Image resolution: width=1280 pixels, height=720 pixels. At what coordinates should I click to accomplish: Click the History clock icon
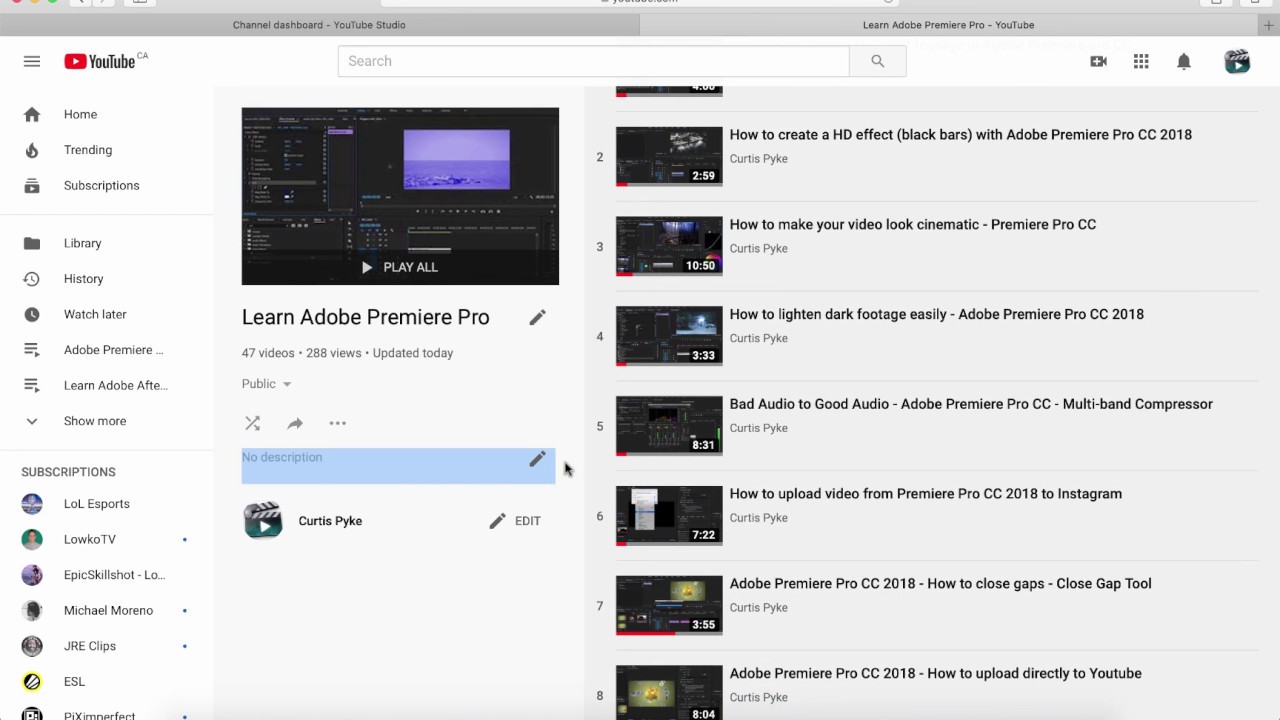pyautogui.click(x=32, y=279)
